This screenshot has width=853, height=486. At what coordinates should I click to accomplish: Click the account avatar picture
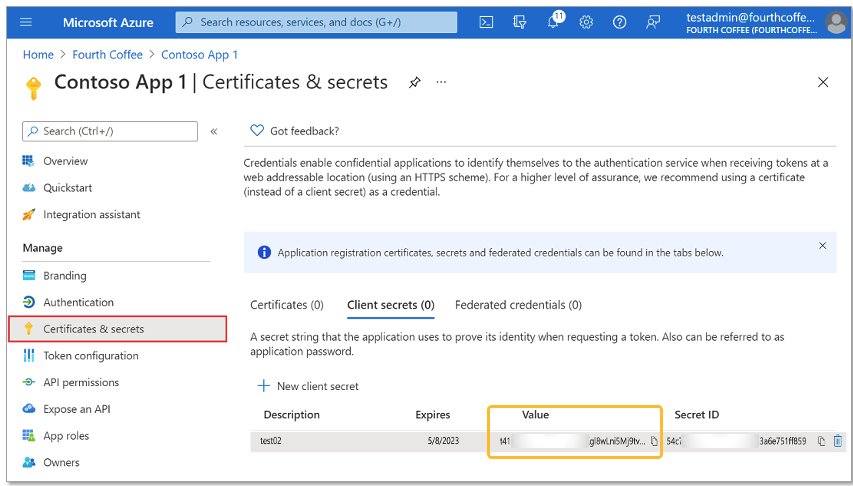point(835,22)
